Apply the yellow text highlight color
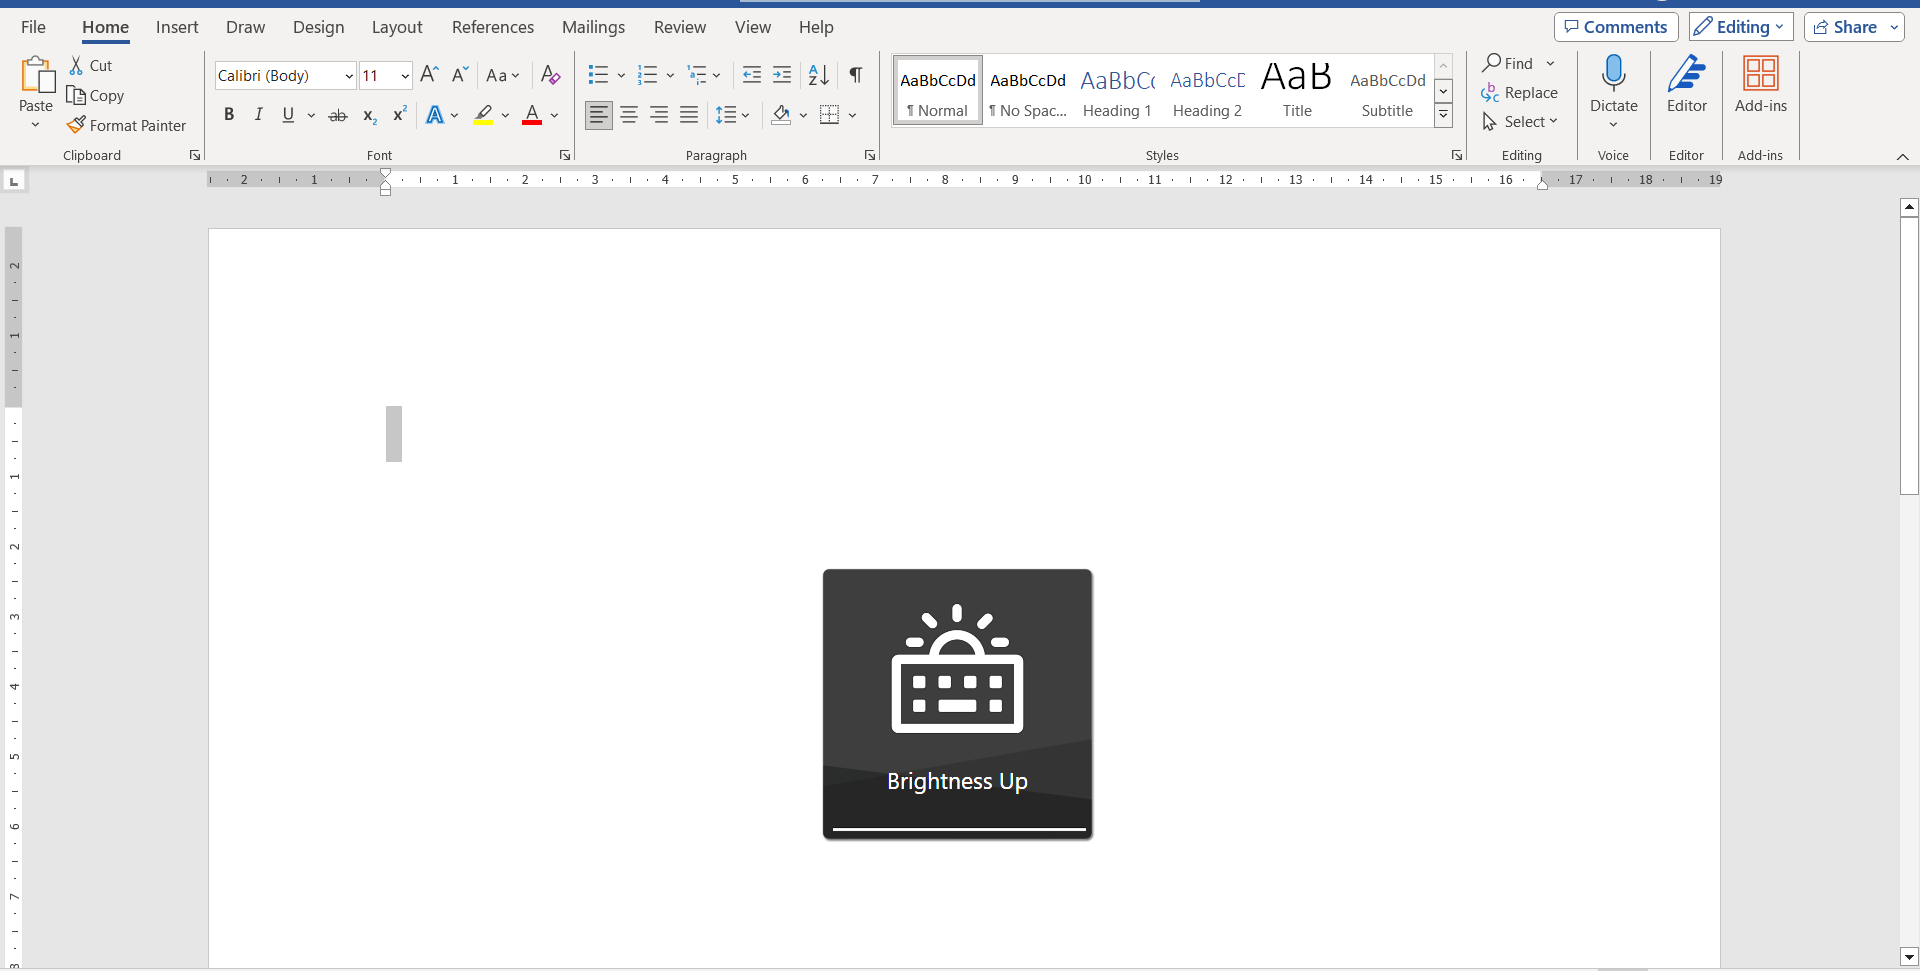This screenshot has height=971, width=1920. (x=484, y=115)
